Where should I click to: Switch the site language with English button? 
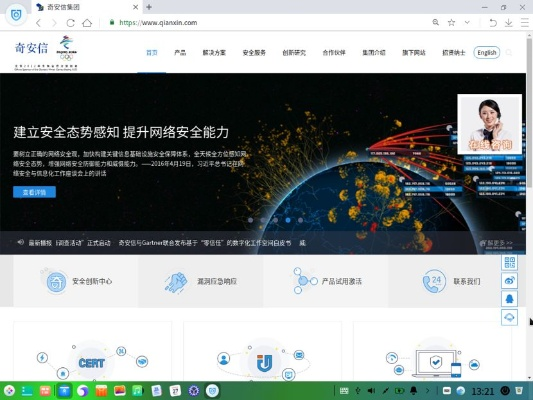[487, 52]
